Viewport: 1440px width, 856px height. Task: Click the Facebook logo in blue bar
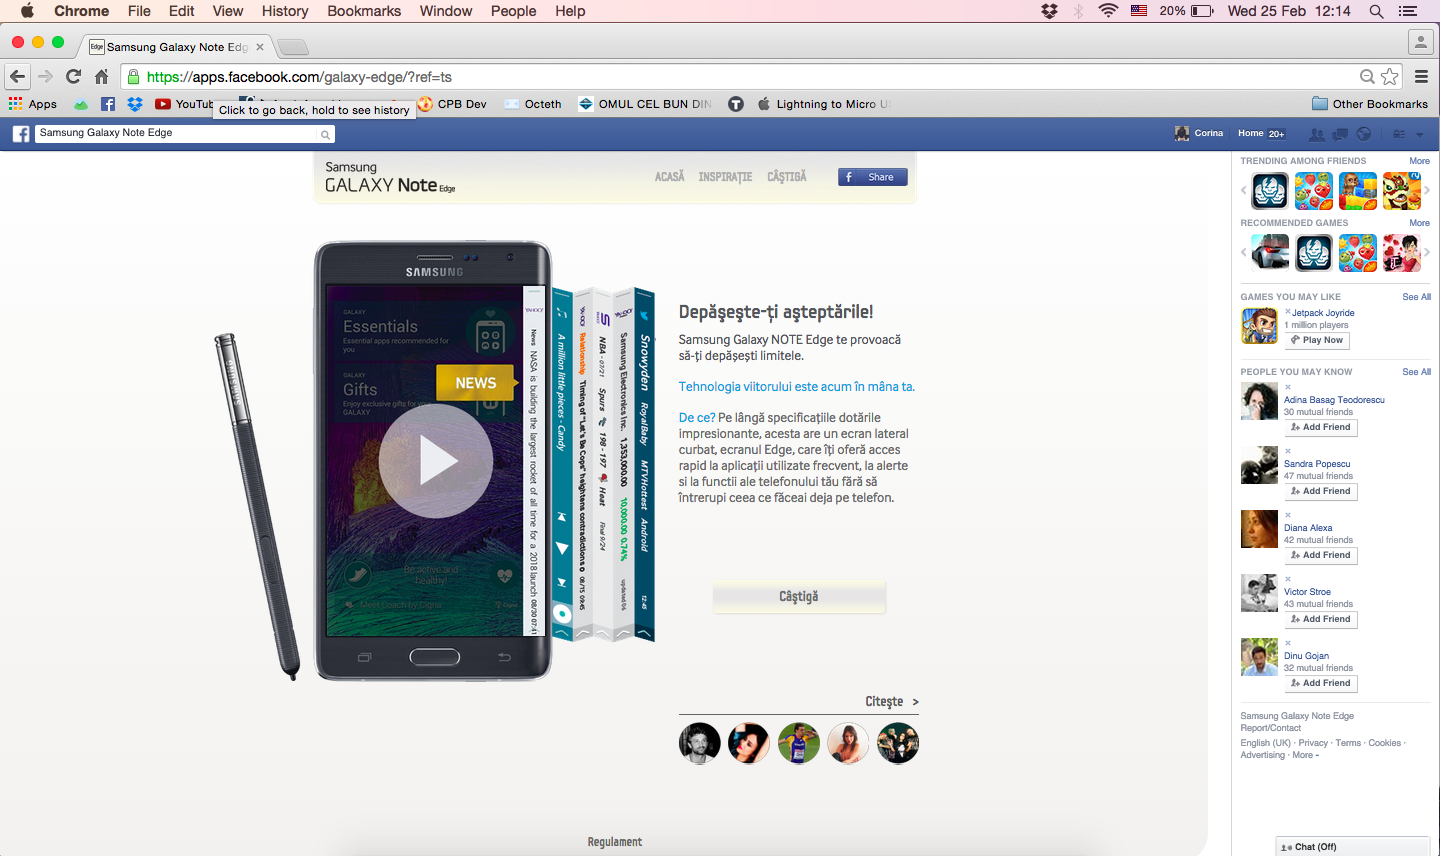pyautogui.click(x=20, y=134)
